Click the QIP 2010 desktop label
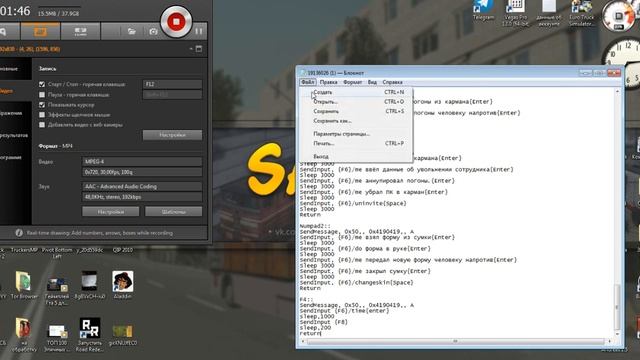 [x=122, y=250]
